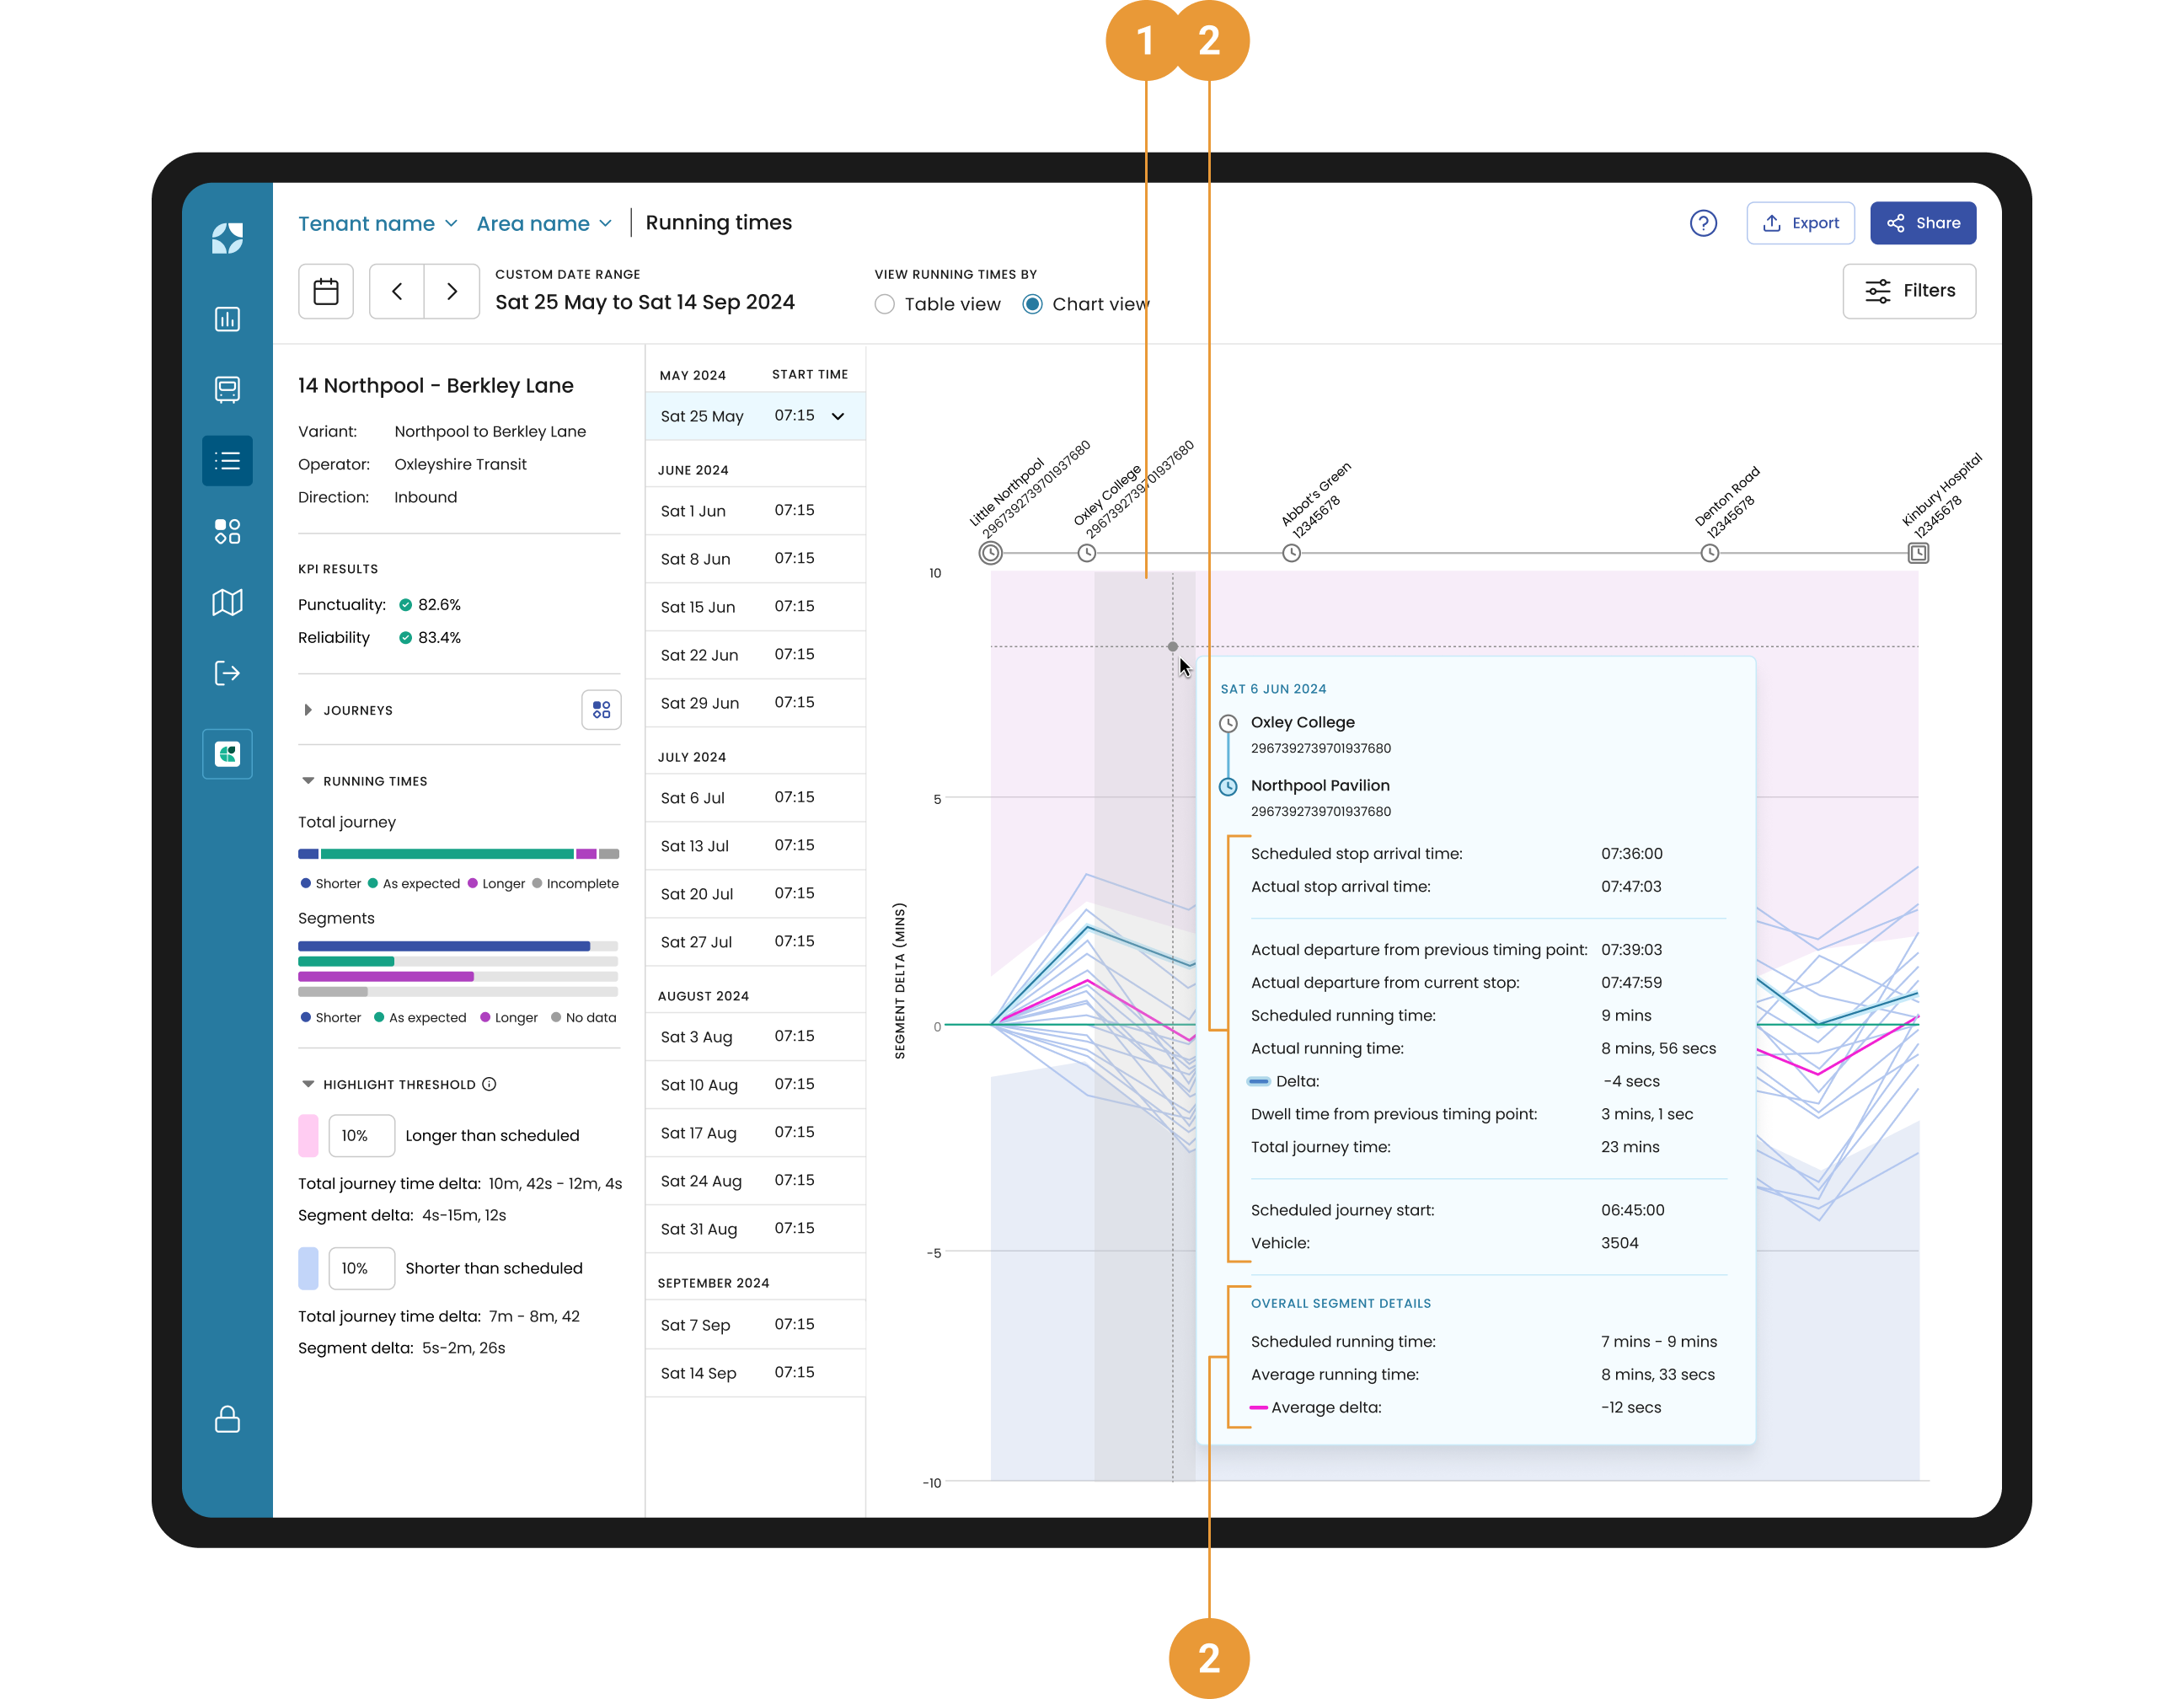Screen dimensions: 2184x1699
Task: Open the chart report sidebar icon
Action: click(x=227, y=319)
